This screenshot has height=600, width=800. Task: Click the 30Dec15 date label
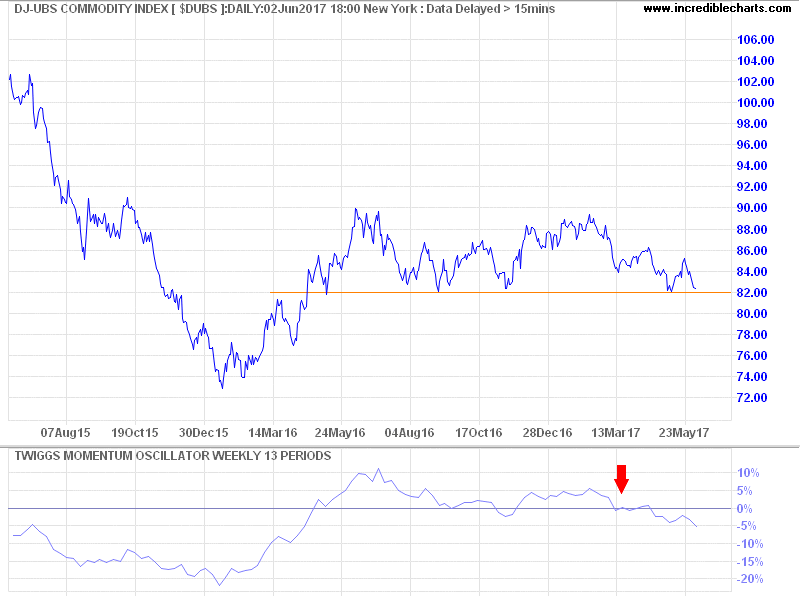pos(204,433)
